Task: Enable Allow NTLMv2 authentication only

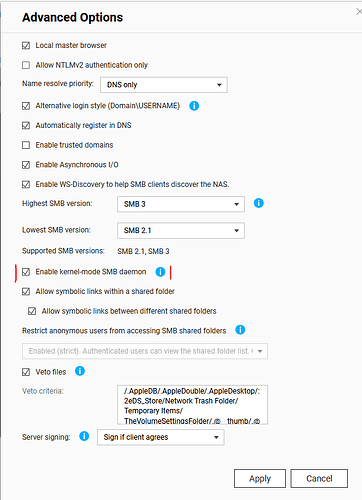Action: point(26,65)
